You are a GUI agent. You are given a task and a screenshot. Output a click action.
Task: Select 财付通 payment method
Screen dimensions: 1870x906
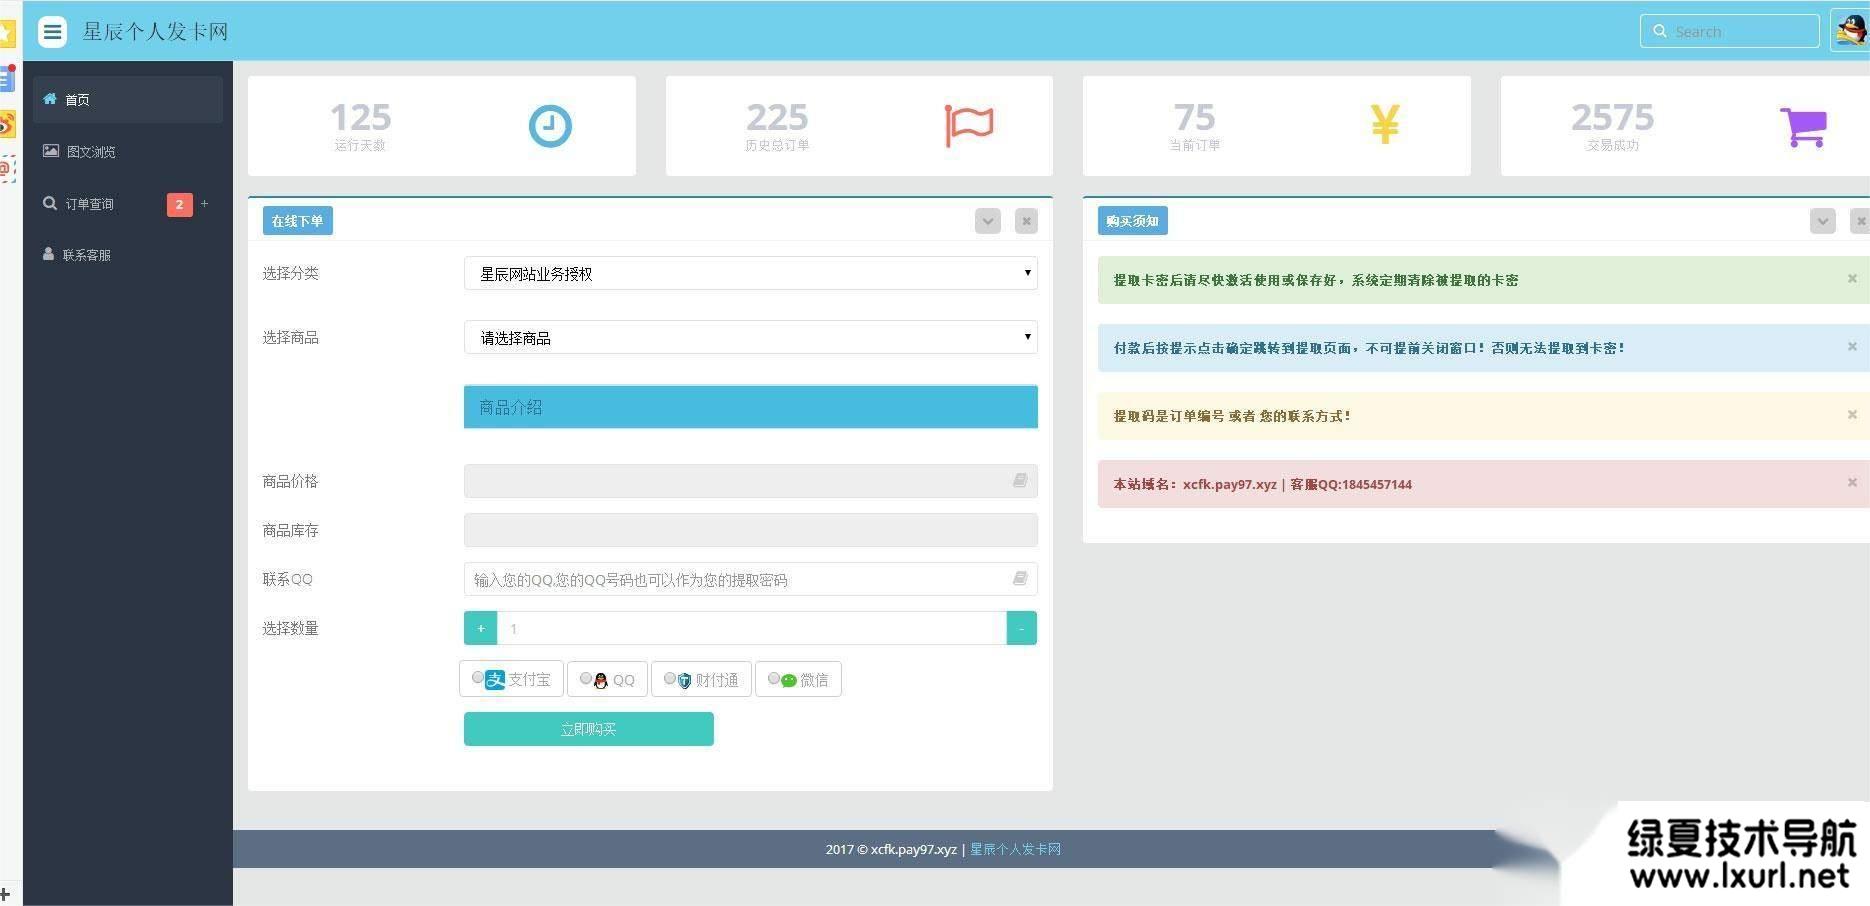point(701,679)
